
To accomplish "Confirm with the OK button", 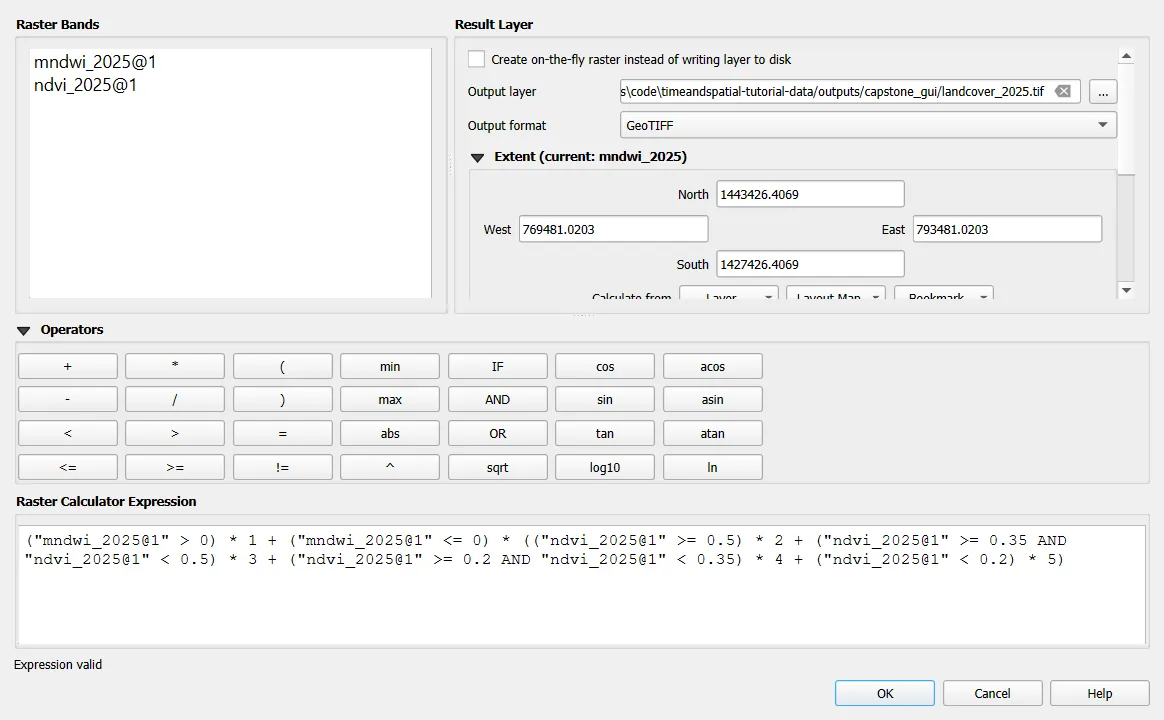I will pyautogui.click(x=885, y=693).
